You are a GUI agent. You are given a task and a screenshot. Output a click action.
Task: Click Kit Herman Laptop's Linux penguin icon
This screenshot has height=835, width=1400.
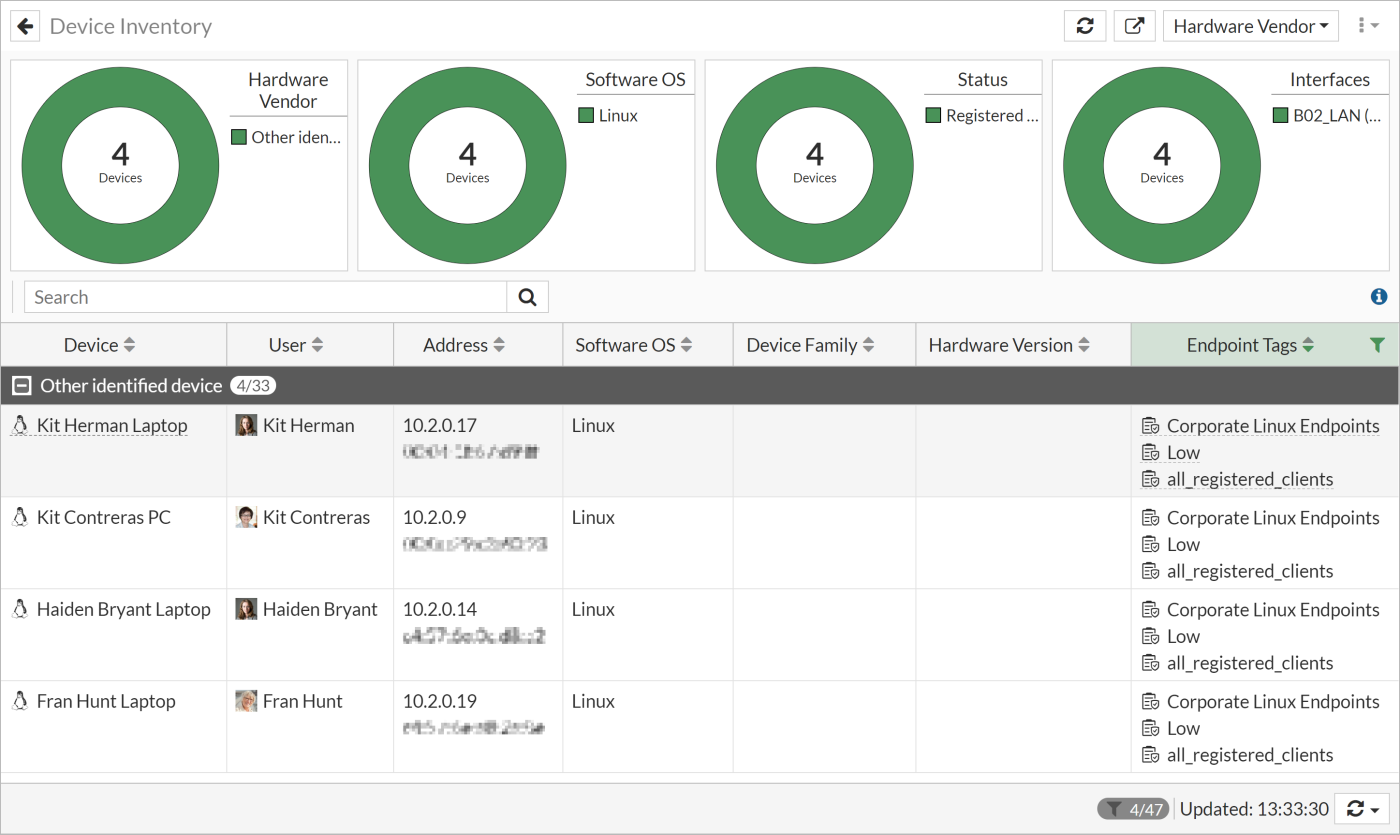pyautogui.click(x=19, y=425)
